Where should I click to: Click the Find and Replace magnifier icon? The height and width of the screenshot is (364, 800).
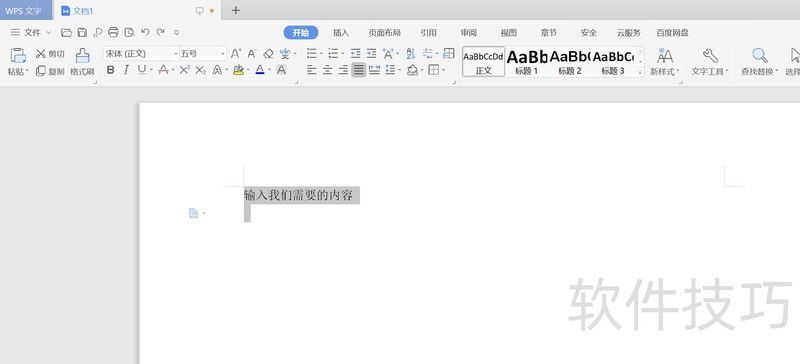(x=760, y=56)
